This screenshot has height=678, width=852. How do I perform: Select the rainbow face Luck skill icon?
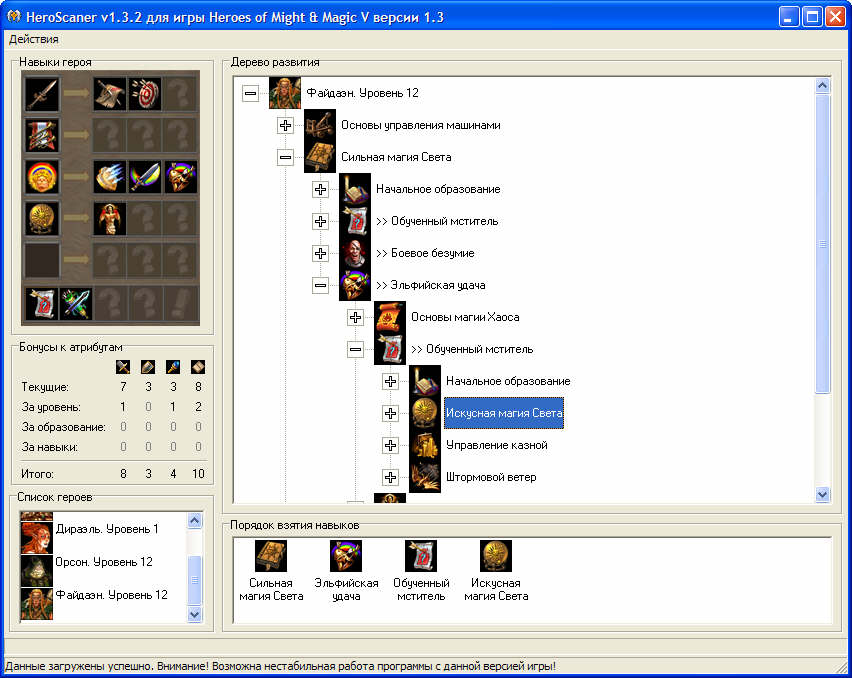42,177
